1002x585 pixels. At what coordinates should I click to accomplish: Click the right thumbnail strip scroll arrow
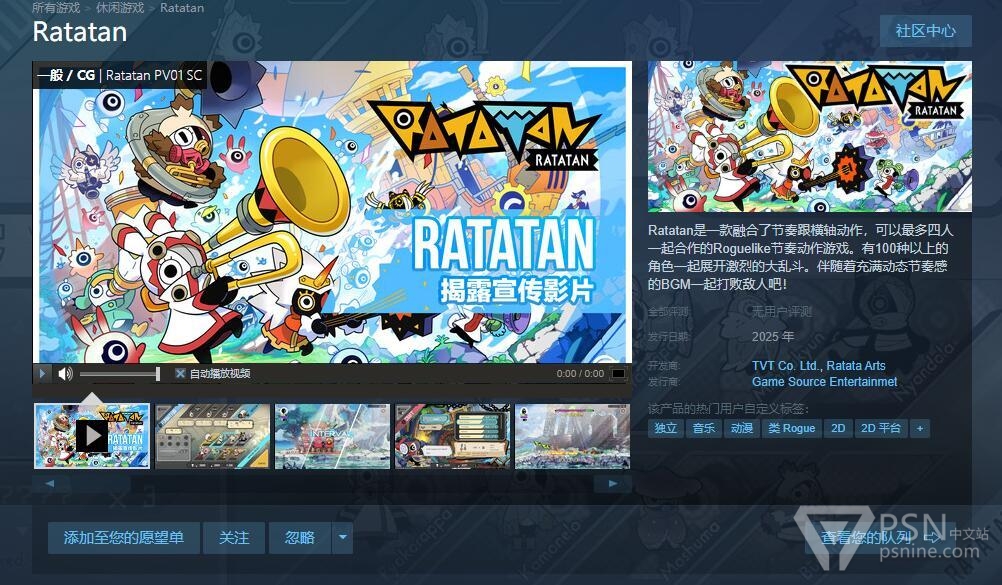coord(612,483)
